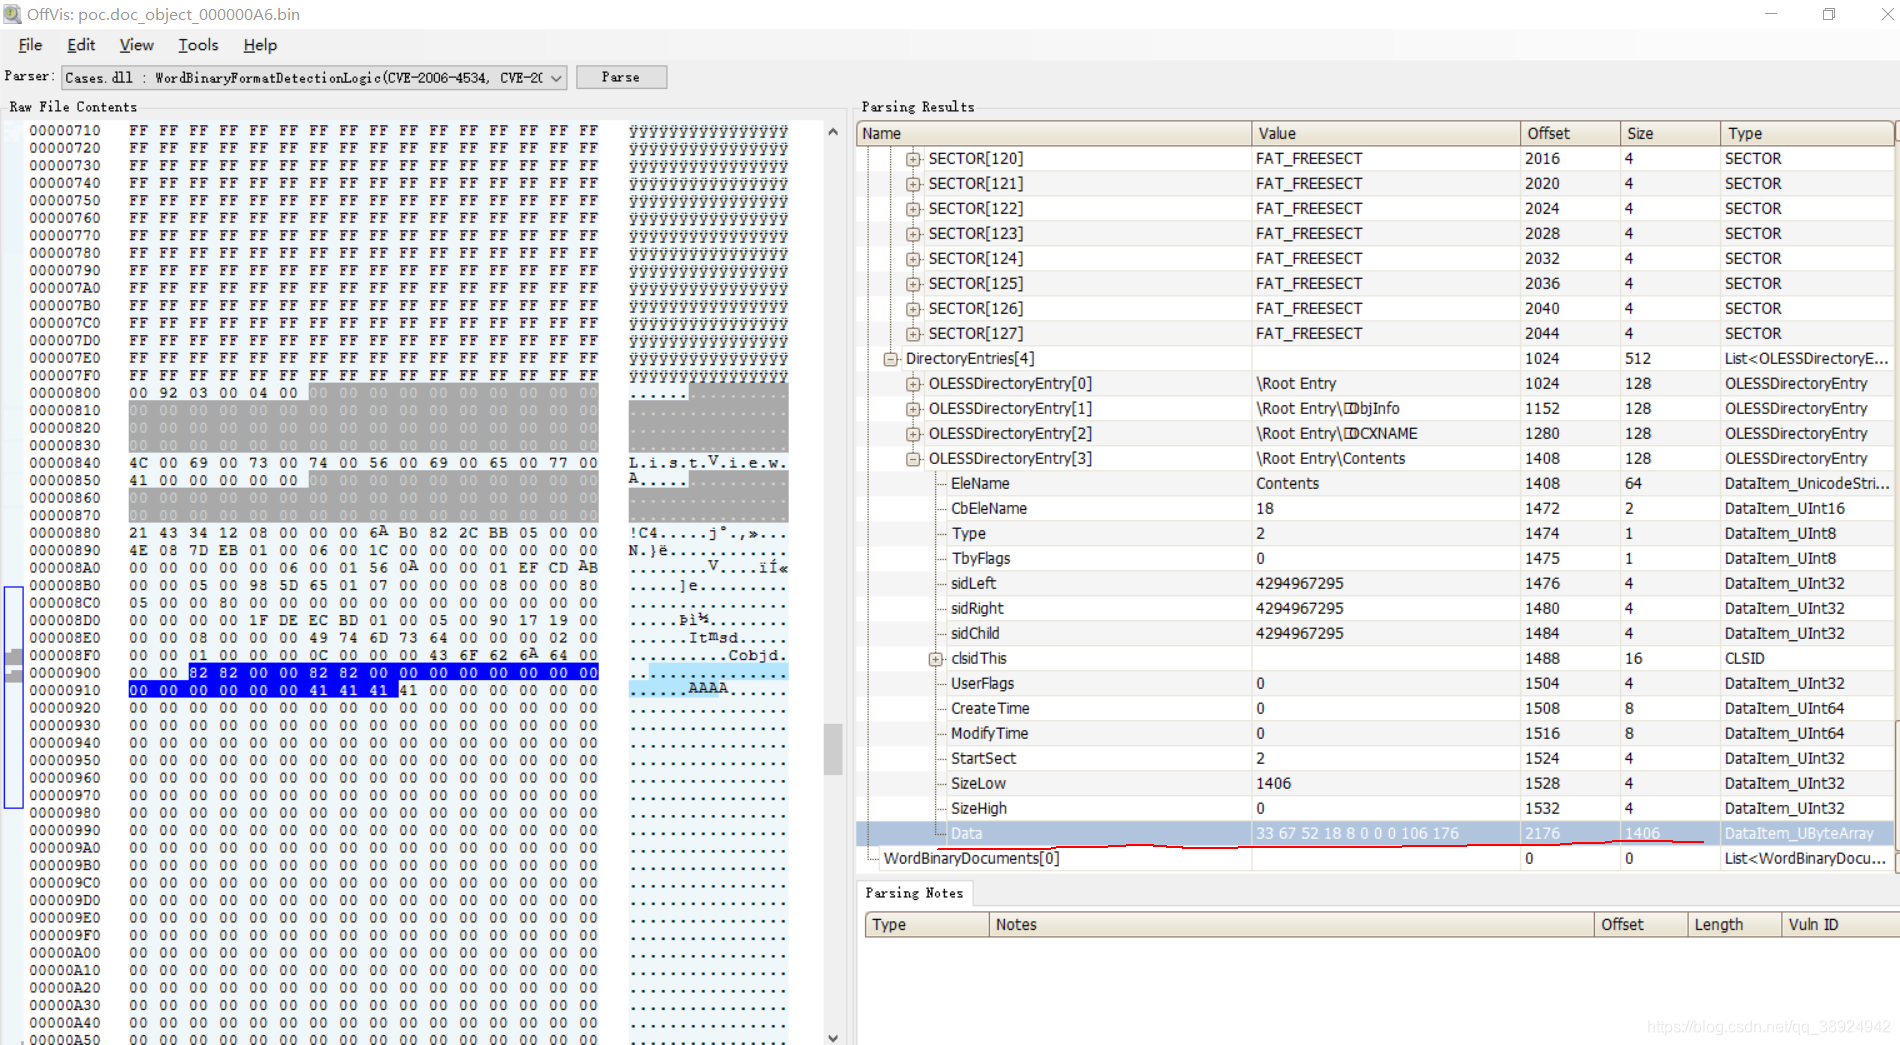Click the 'L.i.s.t.V.i.e.w.' ASCII text

(708, 463)
